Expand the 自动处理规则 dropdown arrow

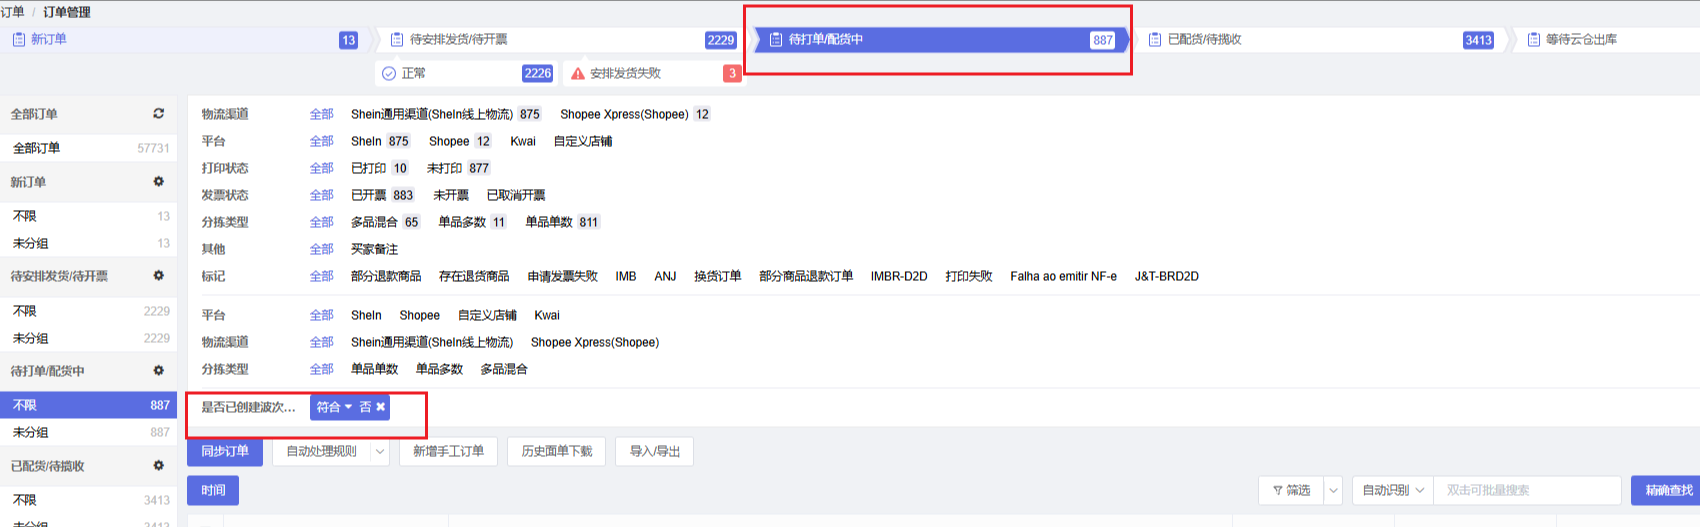[x=380, y=452]
